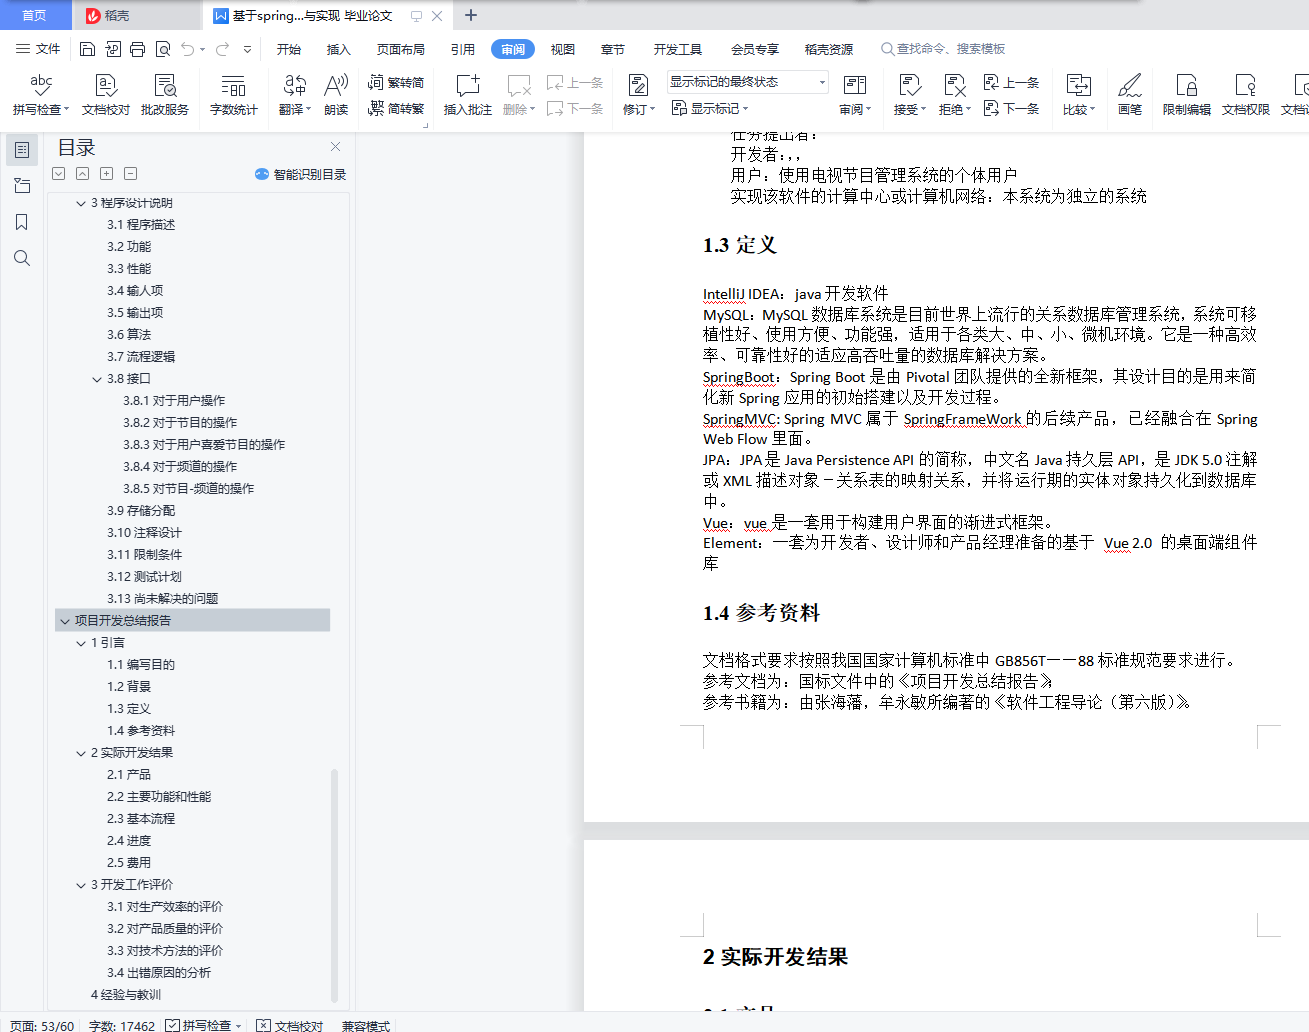Open the 显示标记的最终状态 combo box

coord(748,82)
